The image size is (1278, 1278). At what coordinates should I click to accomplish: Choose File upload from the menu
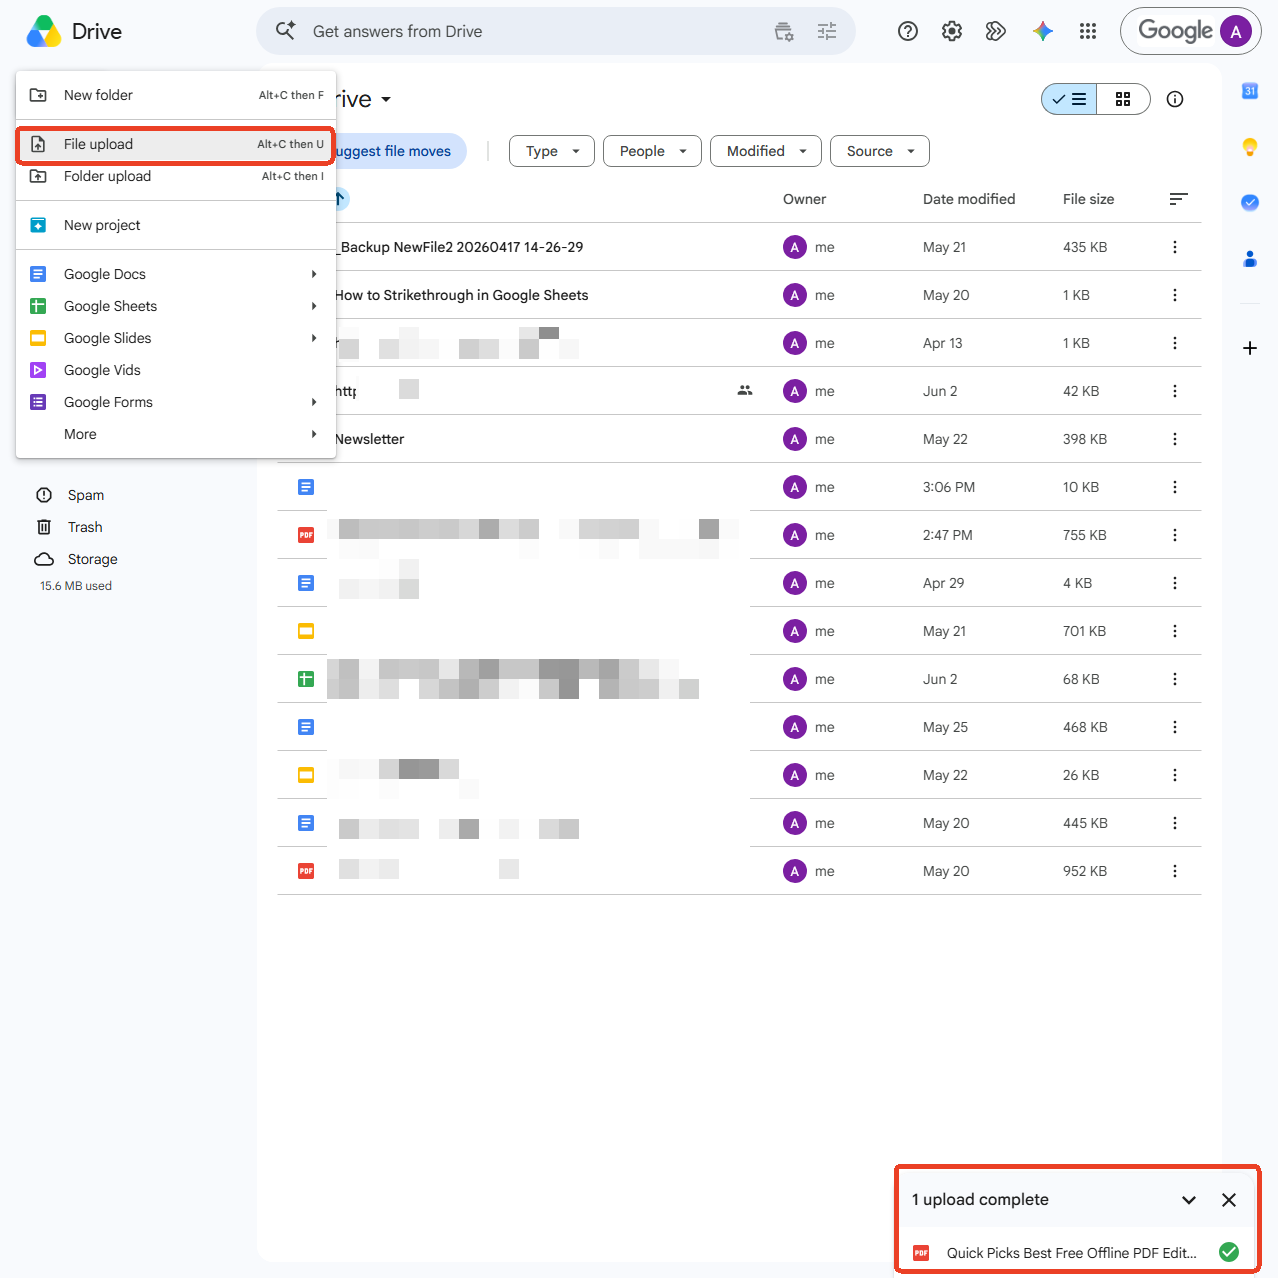pyautogui.click(x=176, y=144)
